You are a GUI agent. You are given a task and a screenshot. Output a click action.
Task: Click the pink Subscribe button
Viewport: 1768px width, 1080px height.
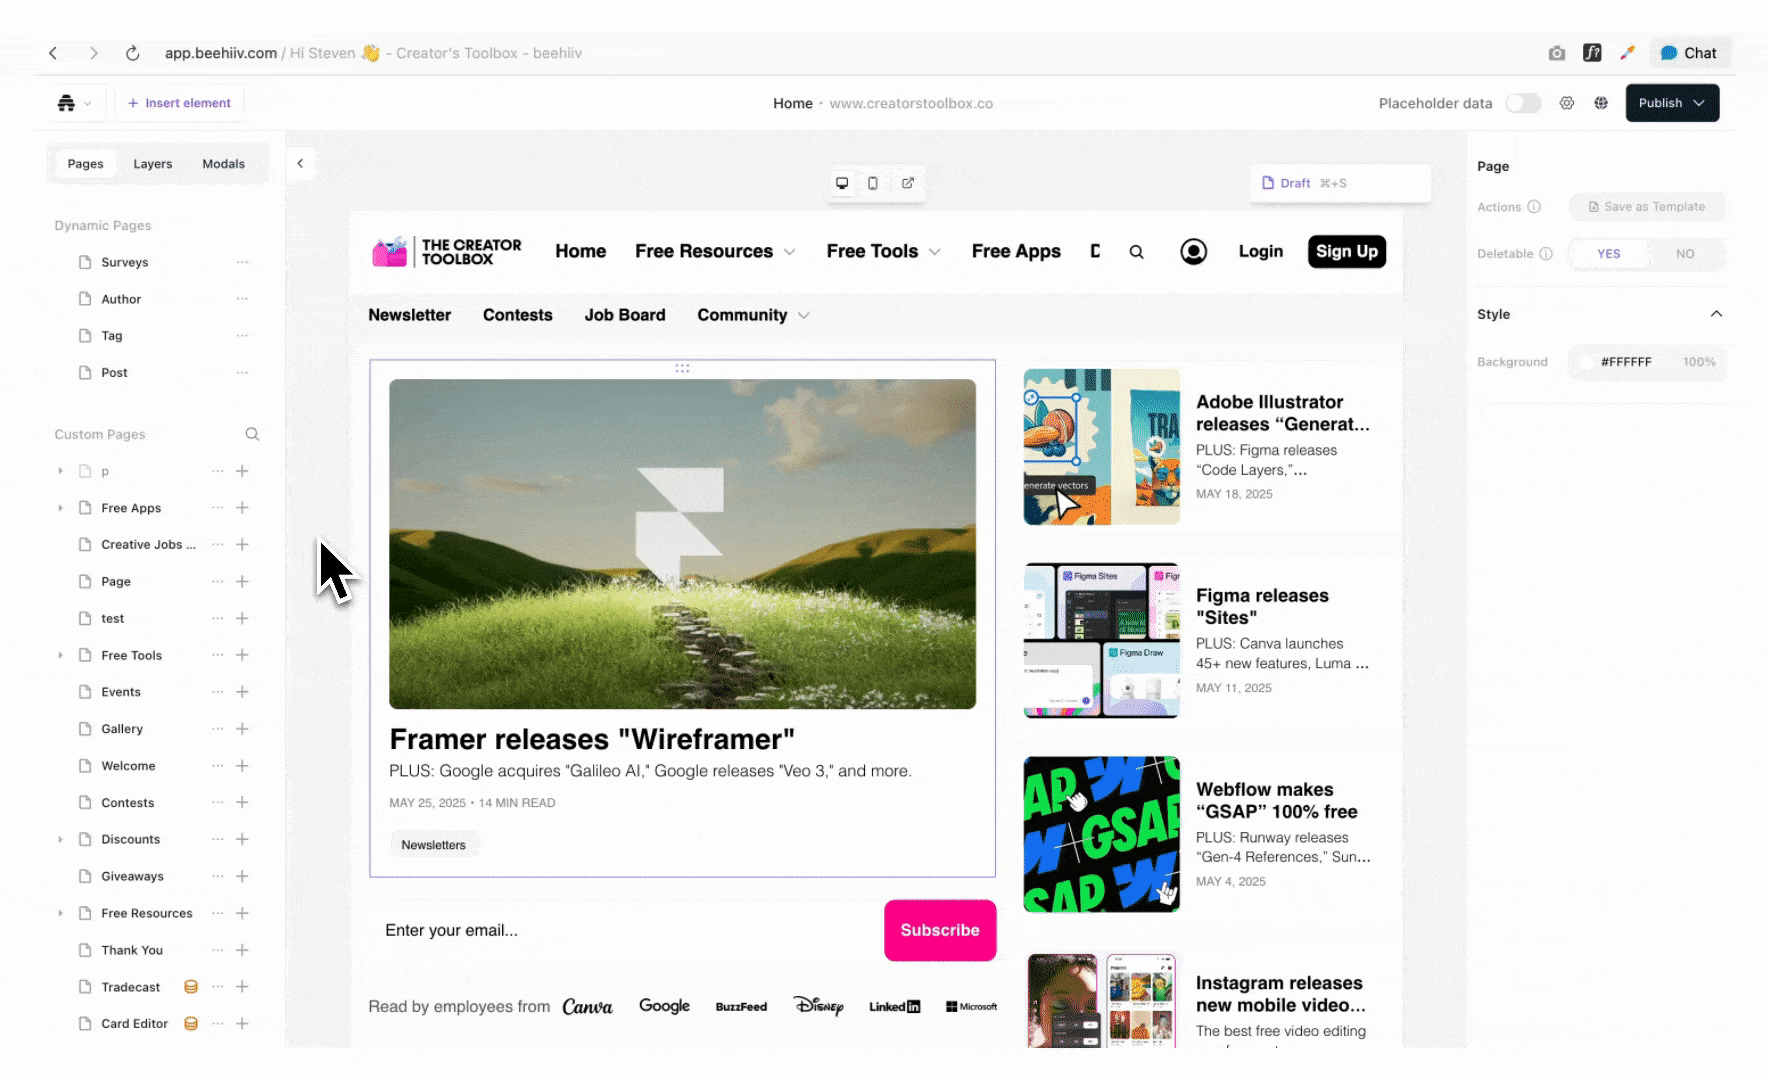click(940, 930)
